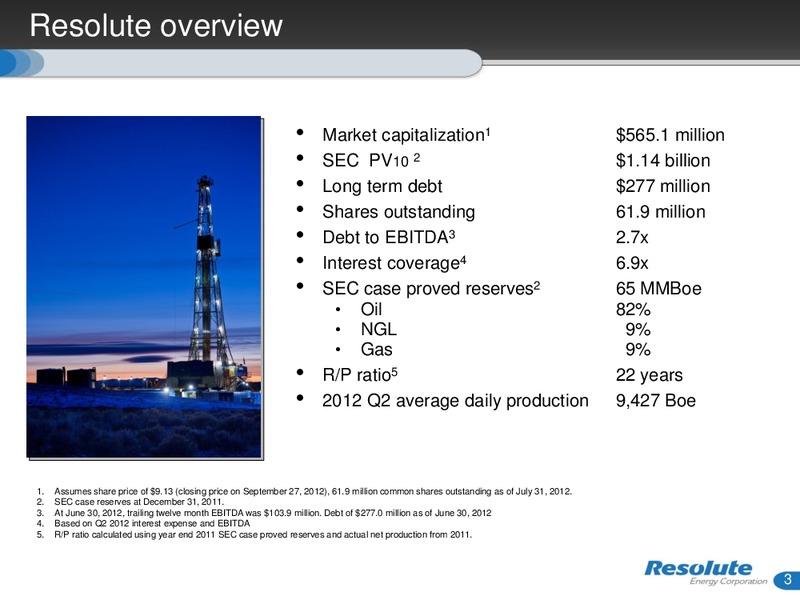Screen dimensions: 800x600
Task: Select the '9,427 Boe' value
Action: (656, 401)
